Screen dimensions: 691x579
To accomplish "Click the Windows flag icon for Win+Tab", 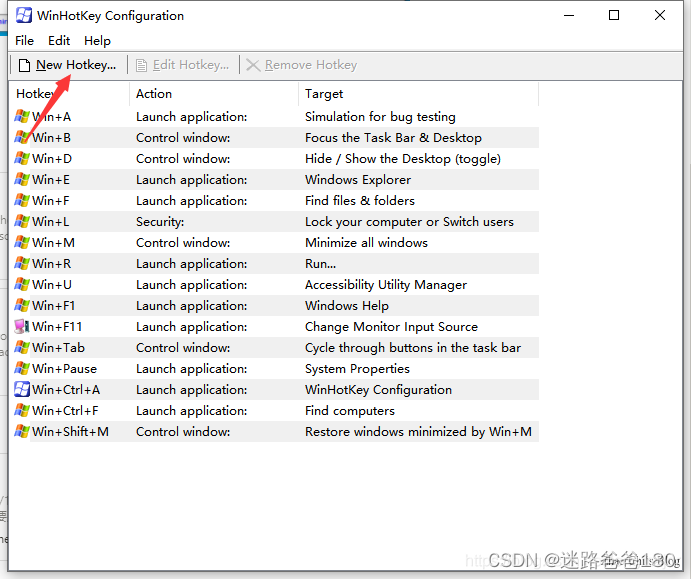I will click(x=22, y=348).
